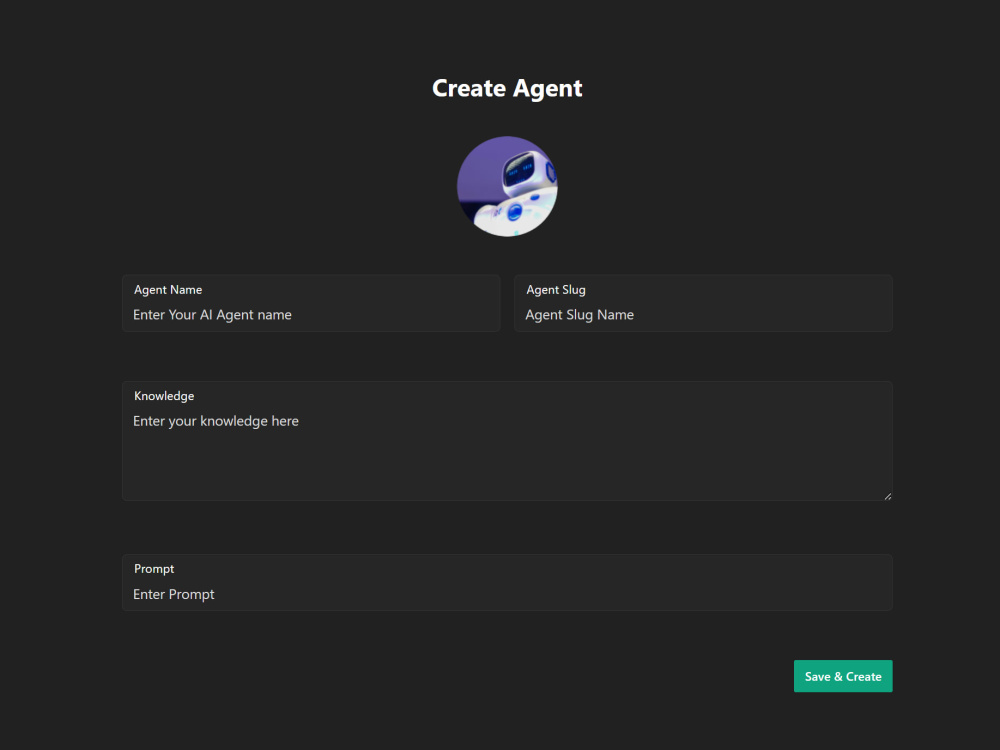Screen dimensions: 1000x750
Task: Click the Save & Create button
Action: pos(843,676)
